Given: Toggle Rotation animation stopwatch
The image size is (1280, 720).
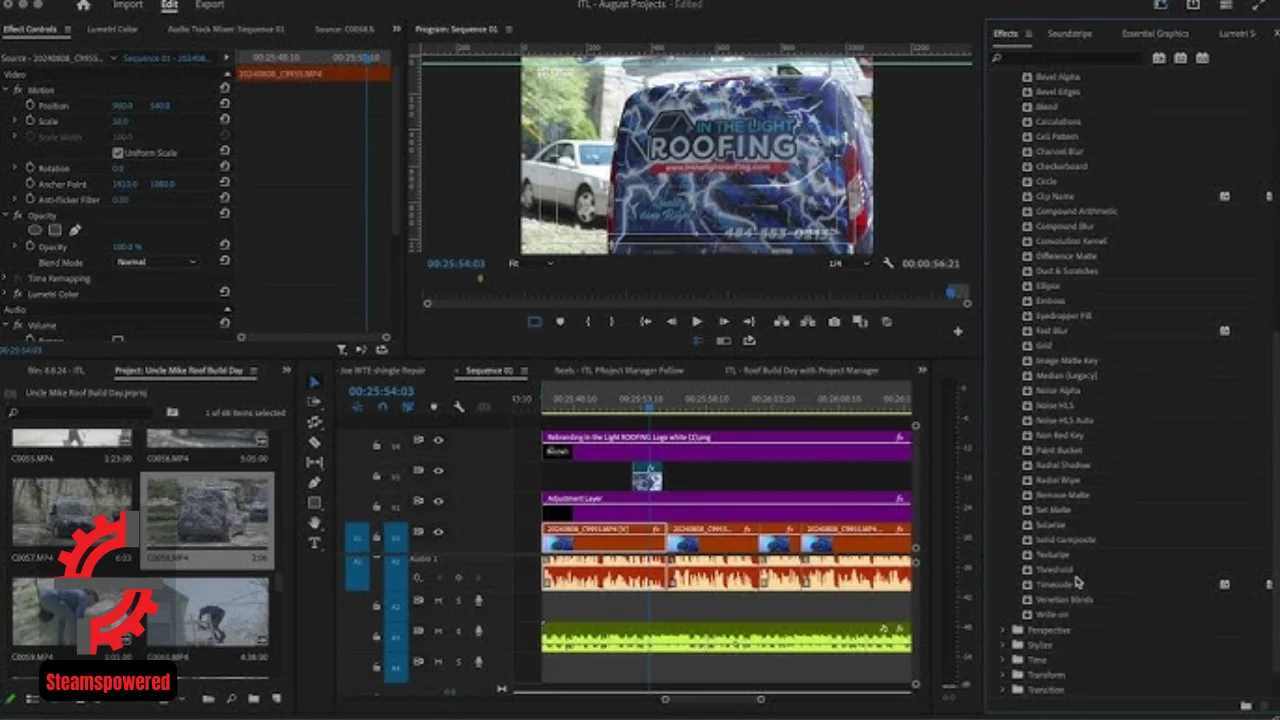Looking at the screenshot, I should coord(30,168).
